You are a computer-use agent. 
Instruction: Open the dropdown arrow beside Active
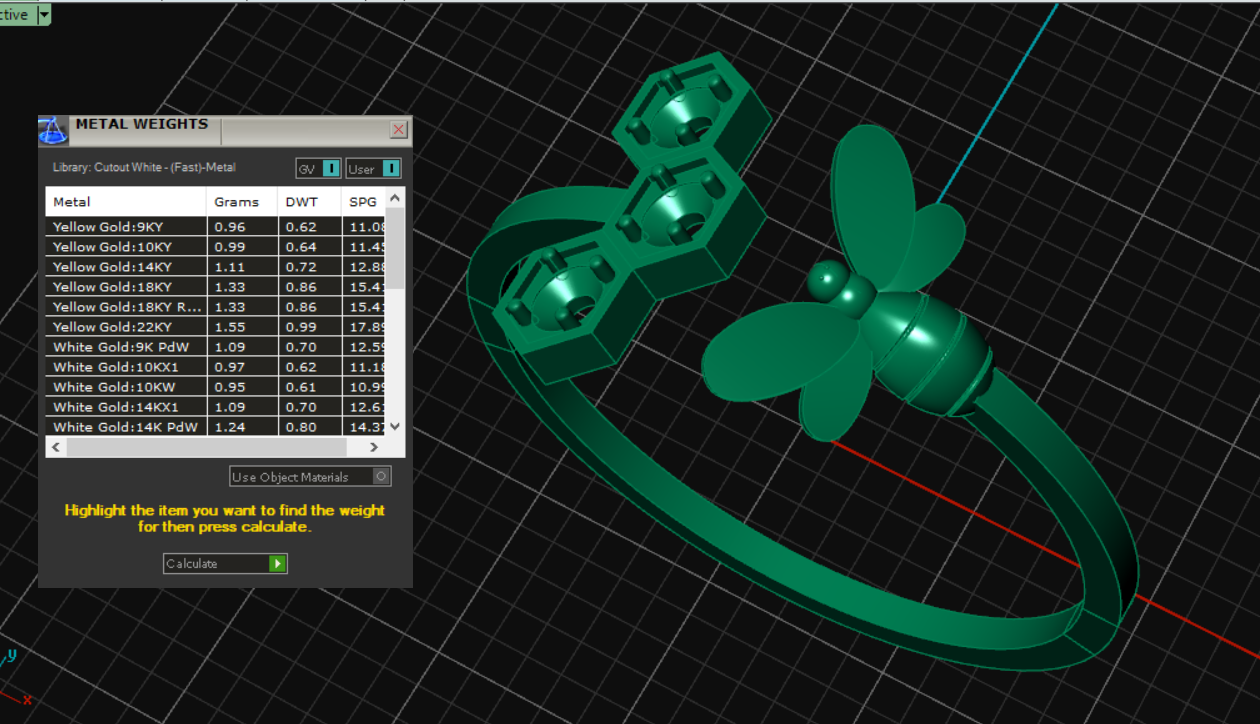click(x=43, y=14)
